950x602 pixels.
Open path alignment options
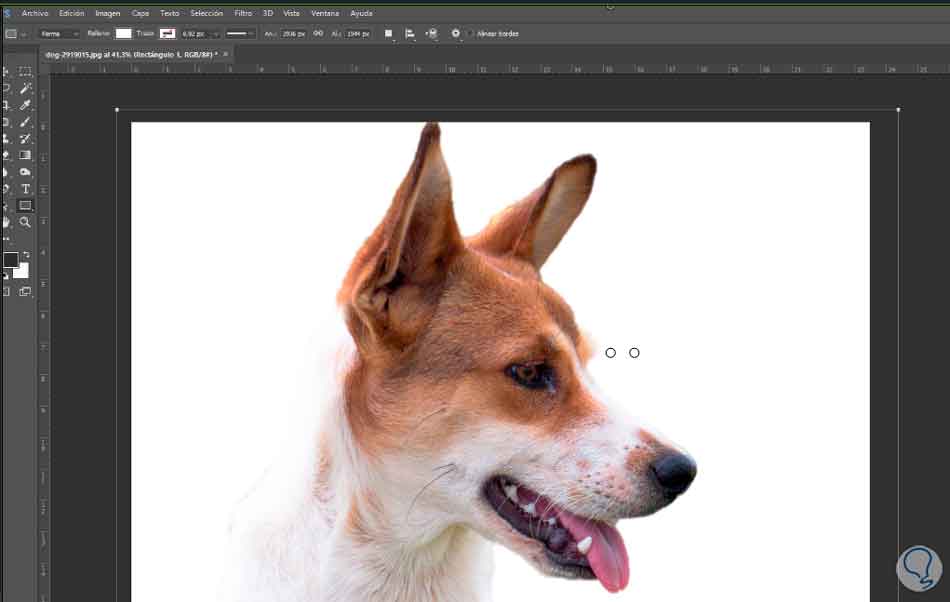(410, 34)
